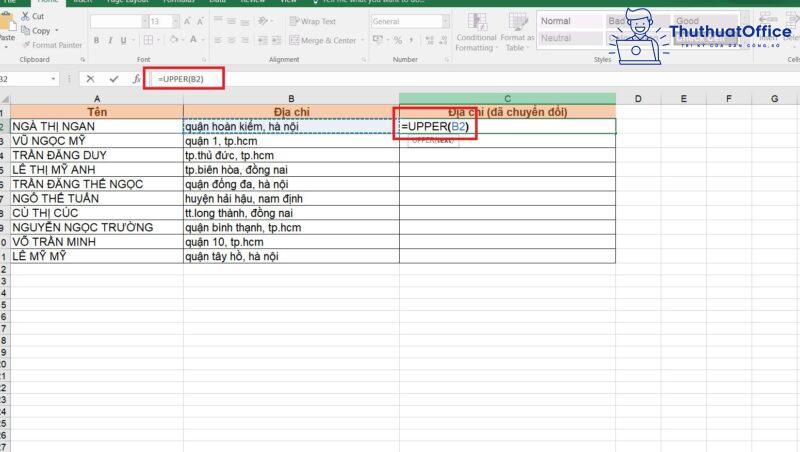Open Alignment group dialog launcher

364,60
